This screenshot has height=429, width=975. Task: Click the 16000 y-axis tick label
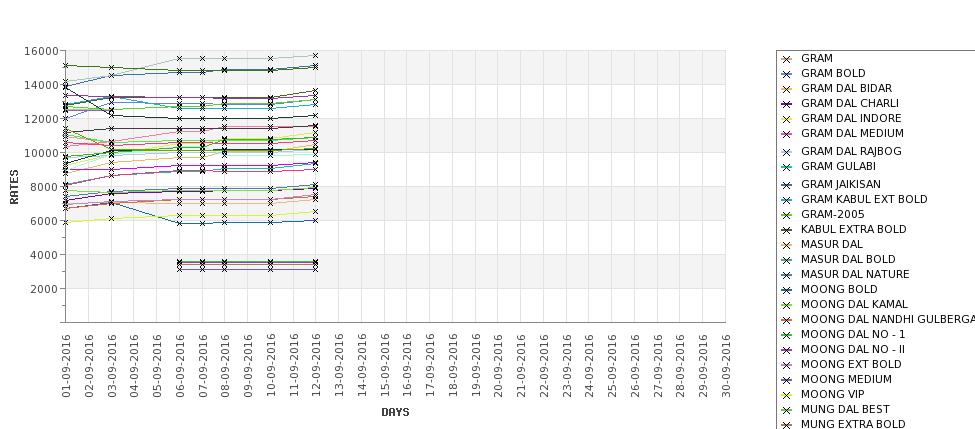(x=41, y=51)
